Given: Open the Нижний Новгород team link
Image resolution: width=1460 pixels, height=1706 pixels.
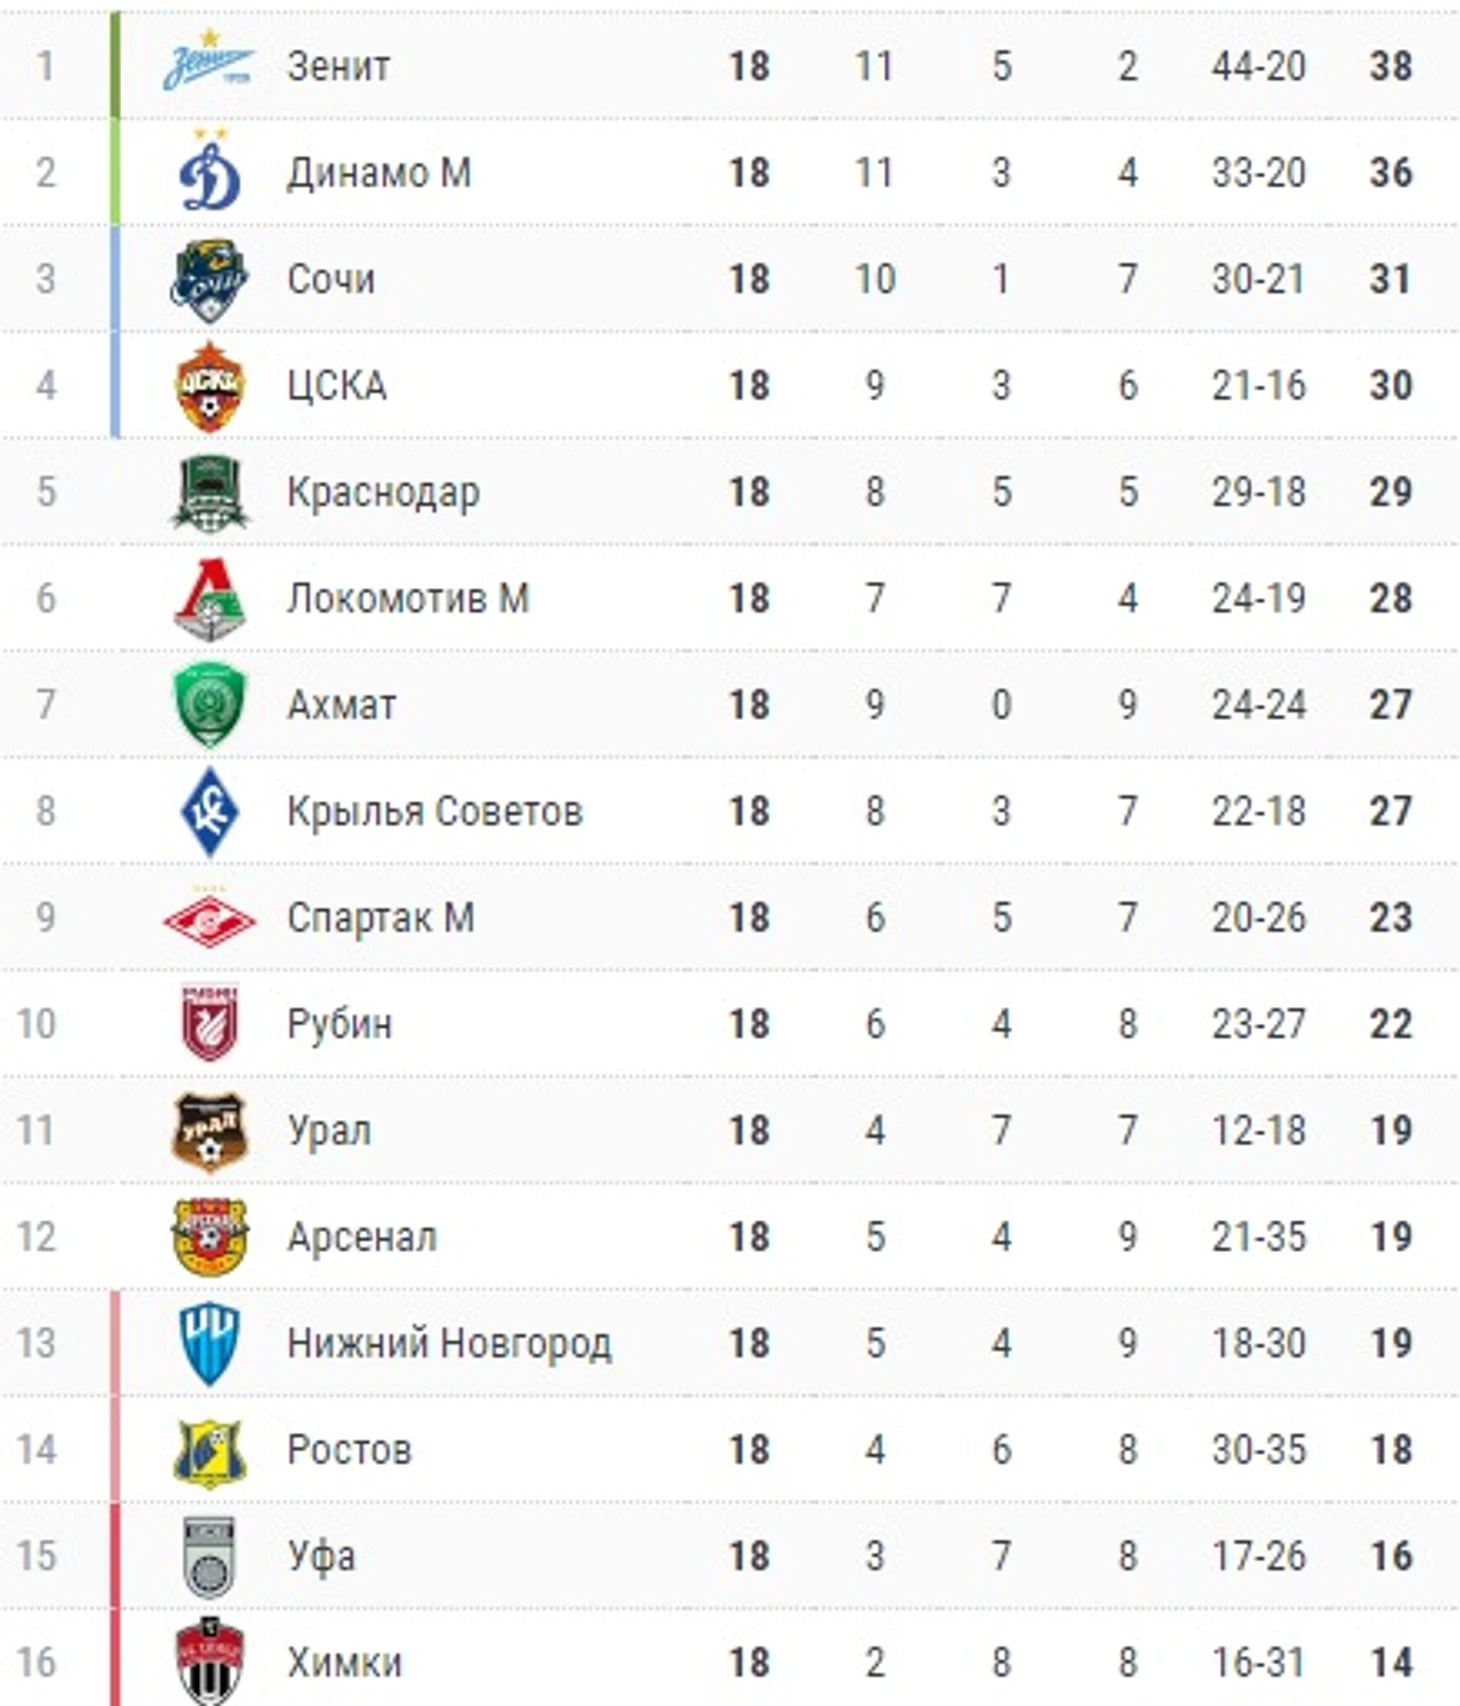Looking at the screenshot, I should [x=449, y=1343].
